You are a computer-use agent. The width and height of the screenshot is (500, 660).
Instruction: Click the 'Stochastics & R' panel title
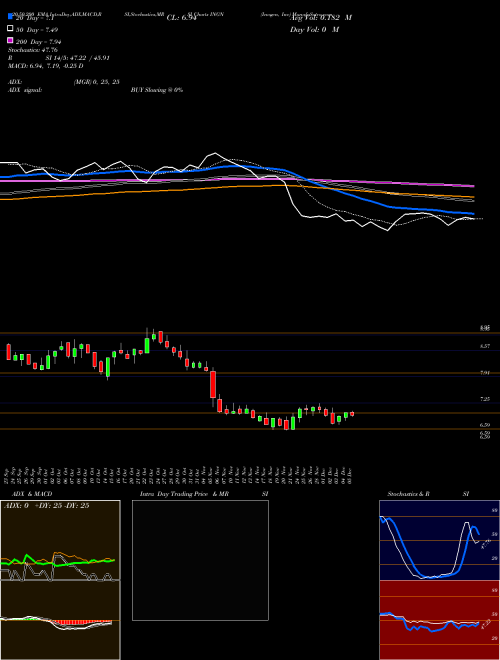click(408, 494)
